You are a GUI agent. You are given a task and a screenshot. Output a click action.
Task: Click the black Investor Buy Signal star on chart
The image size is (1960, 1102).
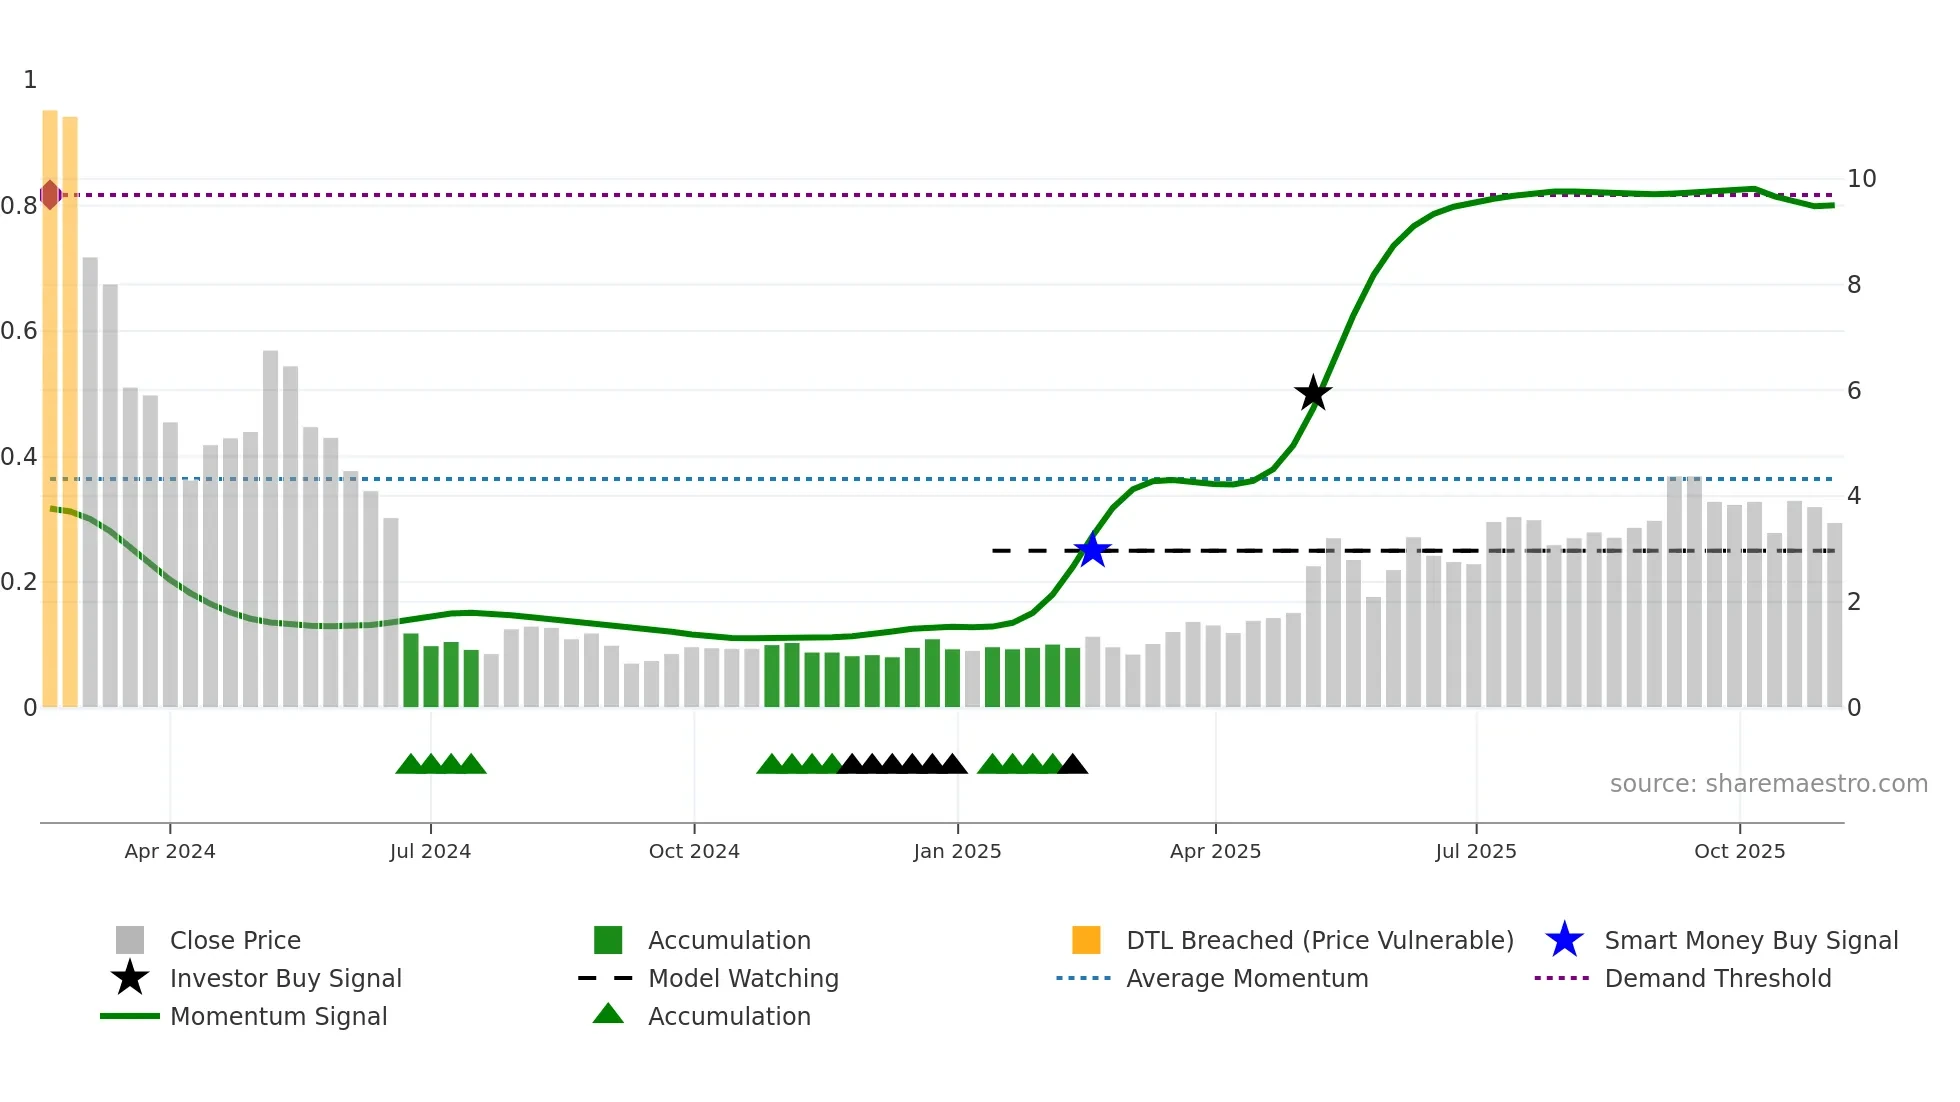pyautogui.click(x=1313, y=393)
